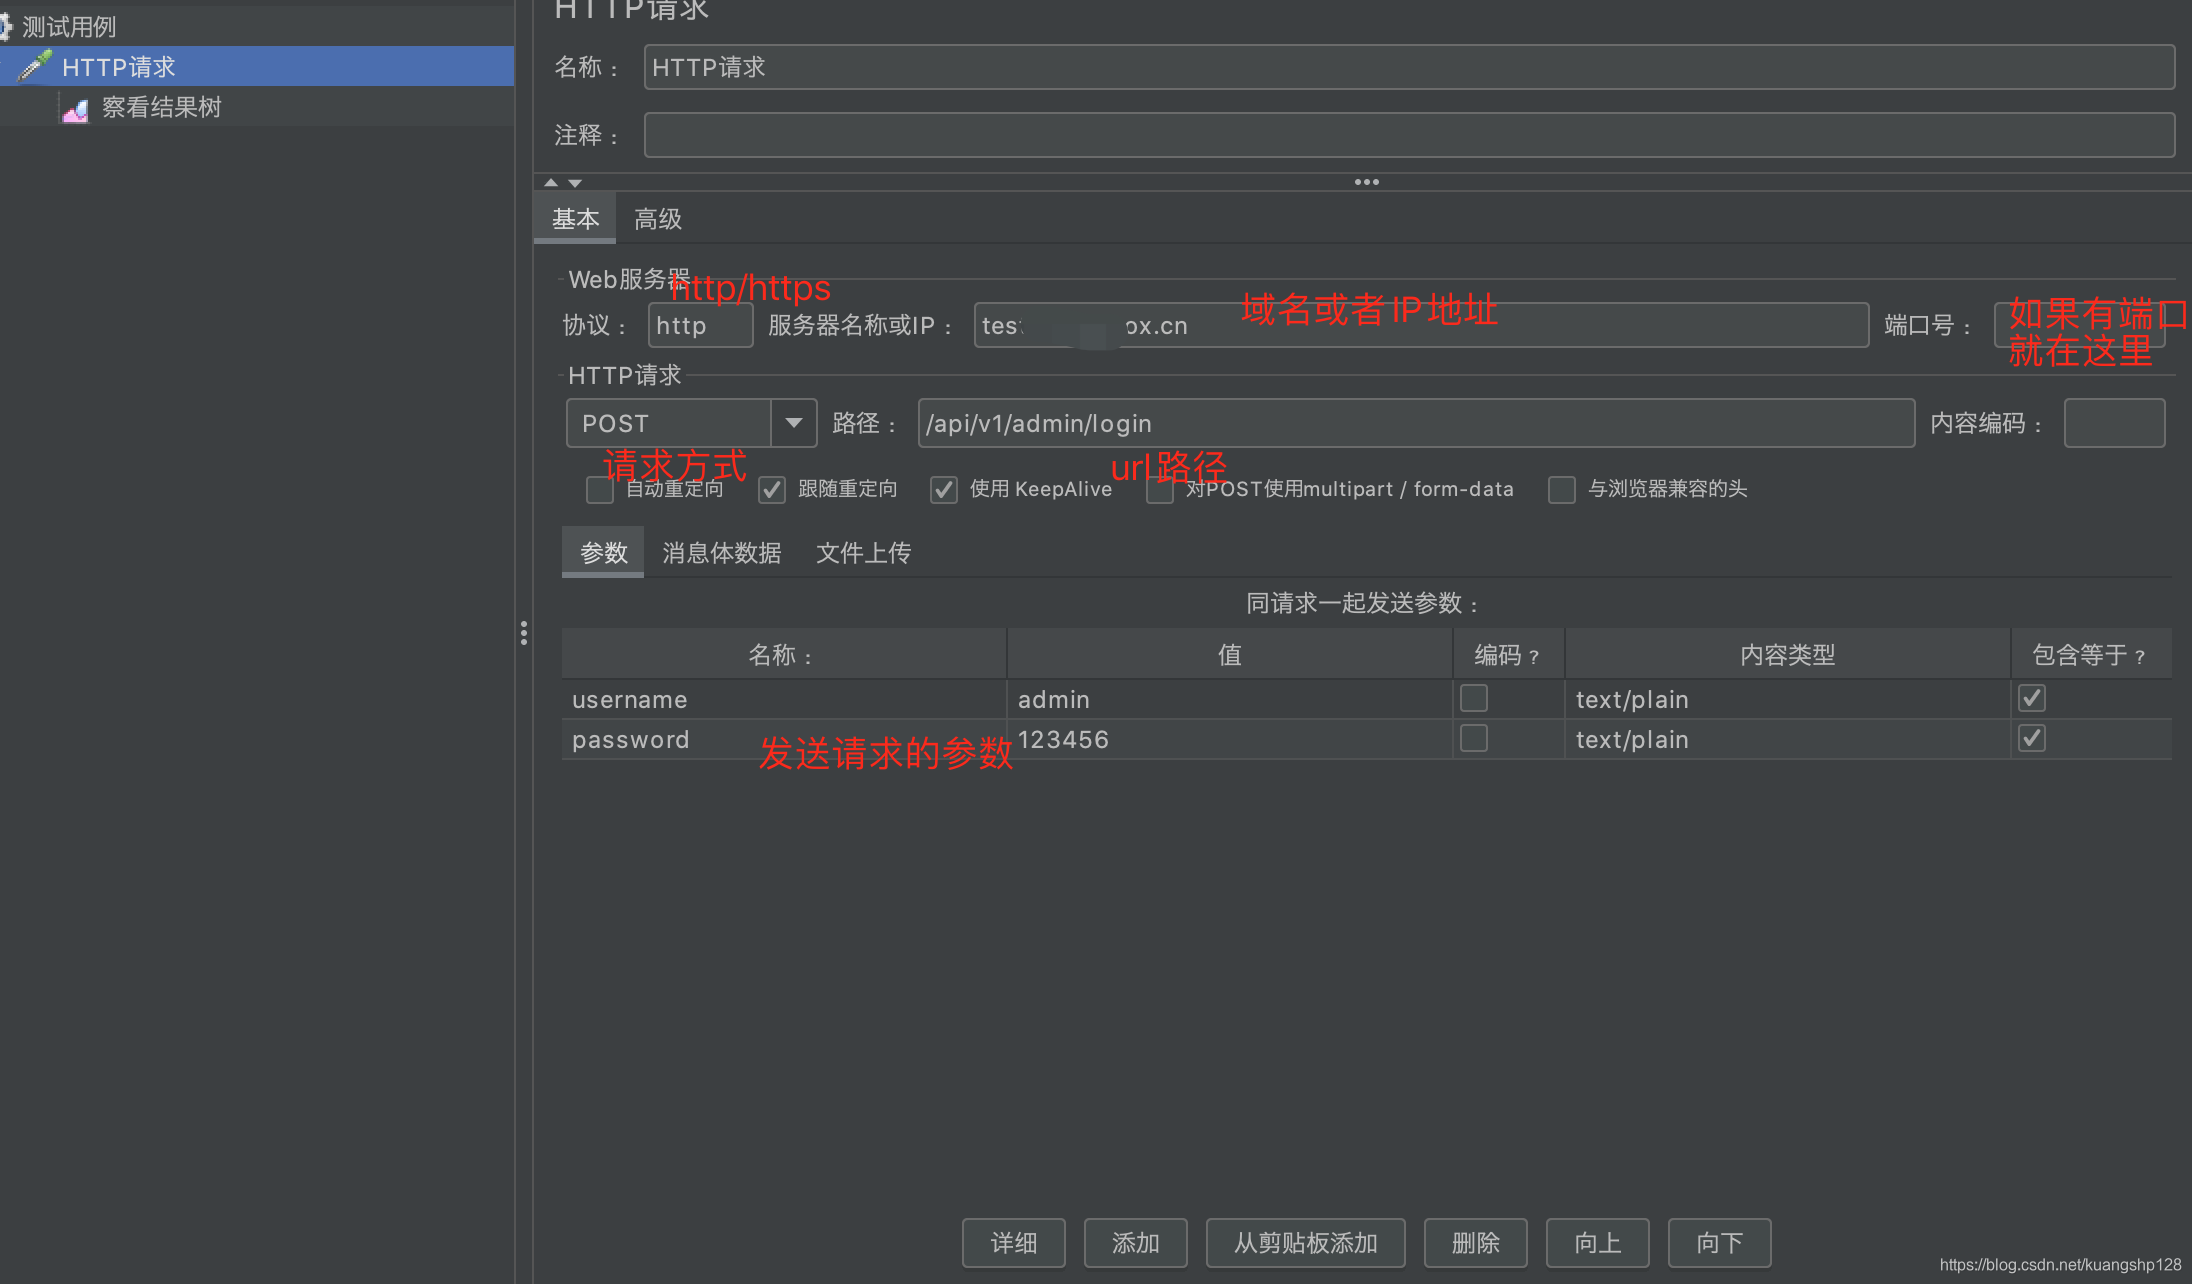2192x1284 pixels.
Task: Enable 与浏览器兼容的头 checkbox
Action: [x=1562, y=490]
